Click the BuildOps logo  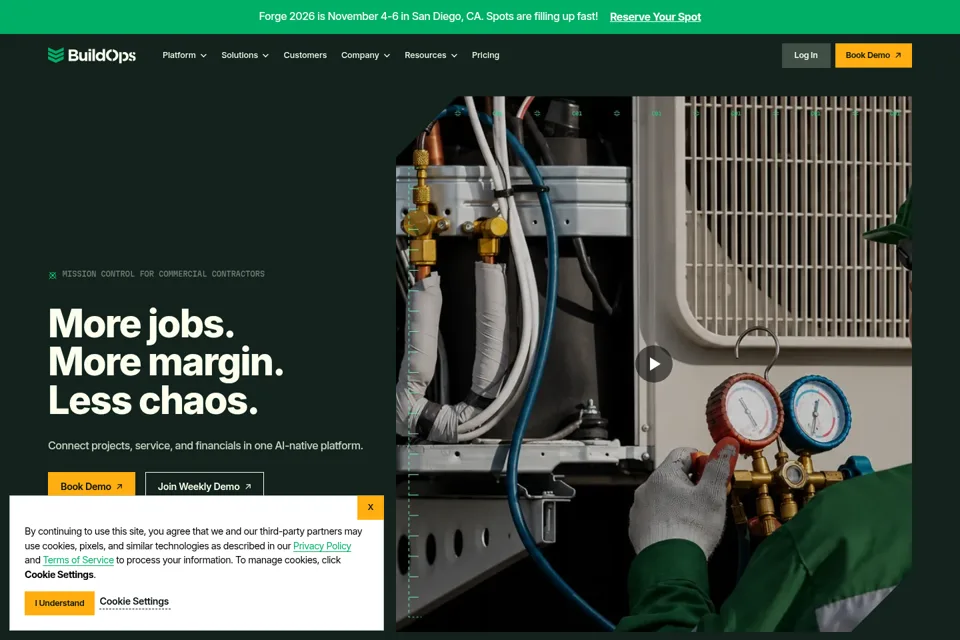coord(92,55)
